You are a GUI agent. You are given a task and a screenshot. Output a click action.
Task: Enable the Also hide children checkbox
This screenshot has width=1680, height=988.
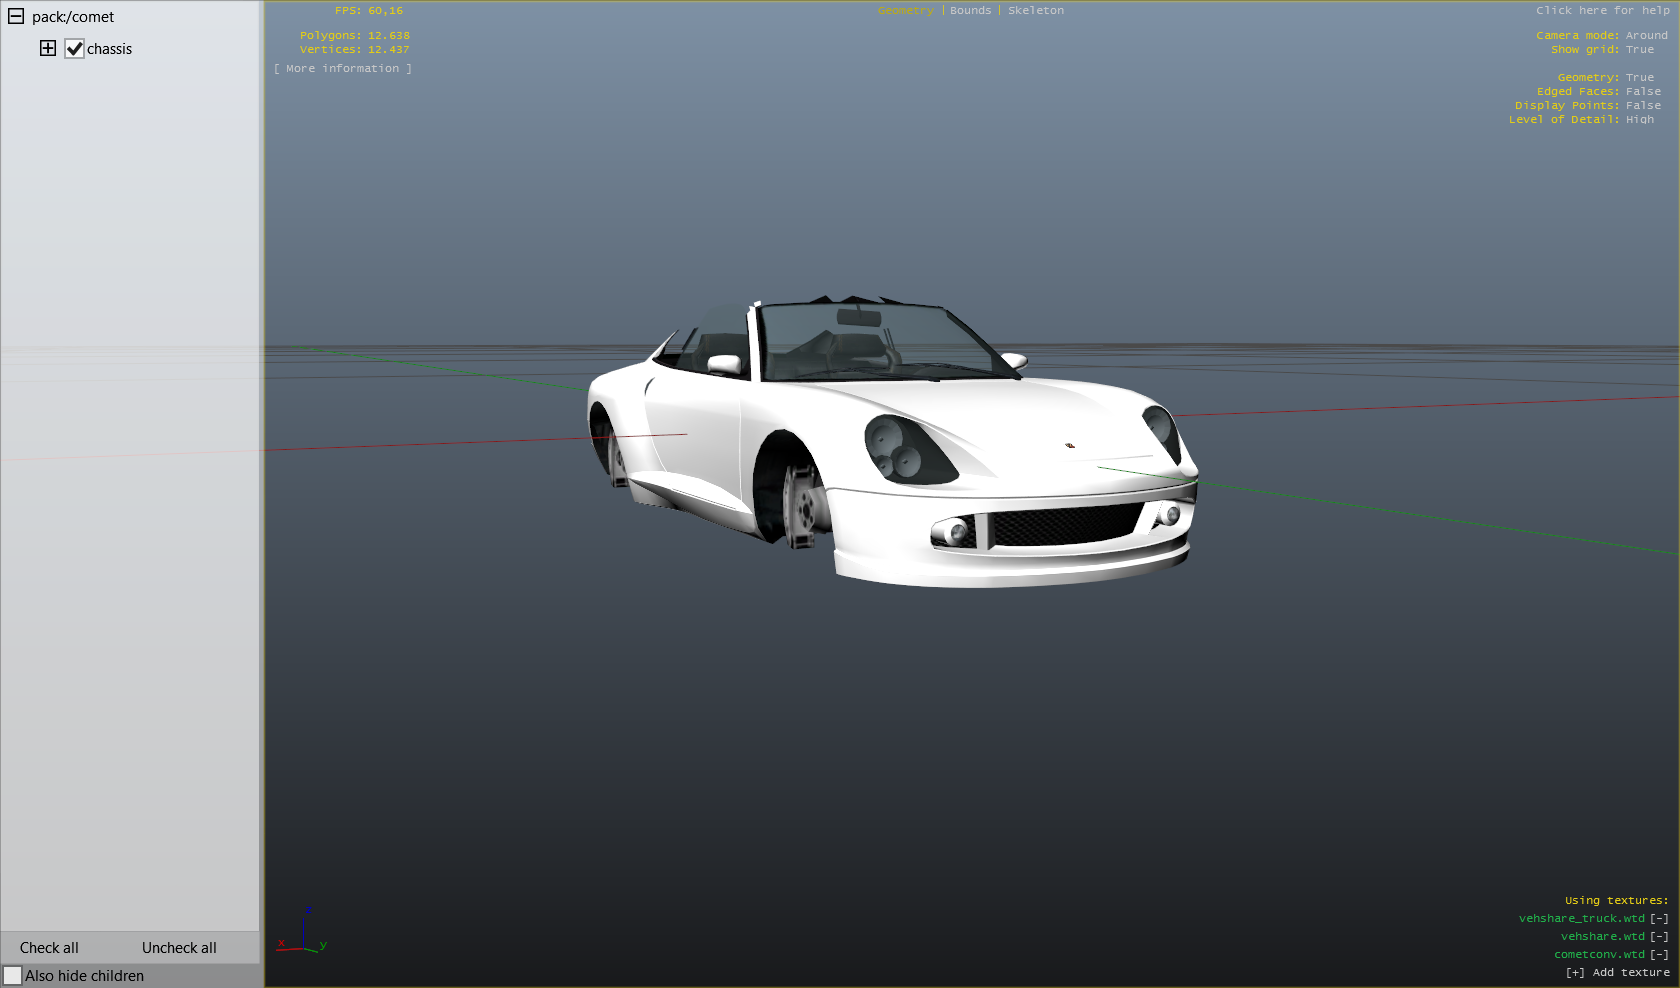[x=12, y=975]
